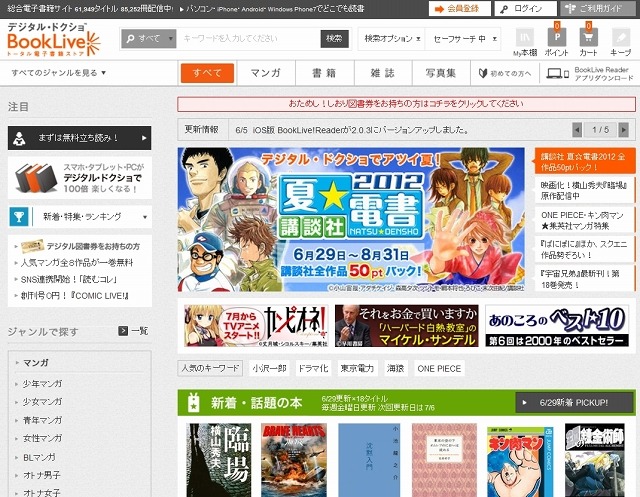
Task: Click the 初めての方へ beginner leaf icon
Action: 483,73
